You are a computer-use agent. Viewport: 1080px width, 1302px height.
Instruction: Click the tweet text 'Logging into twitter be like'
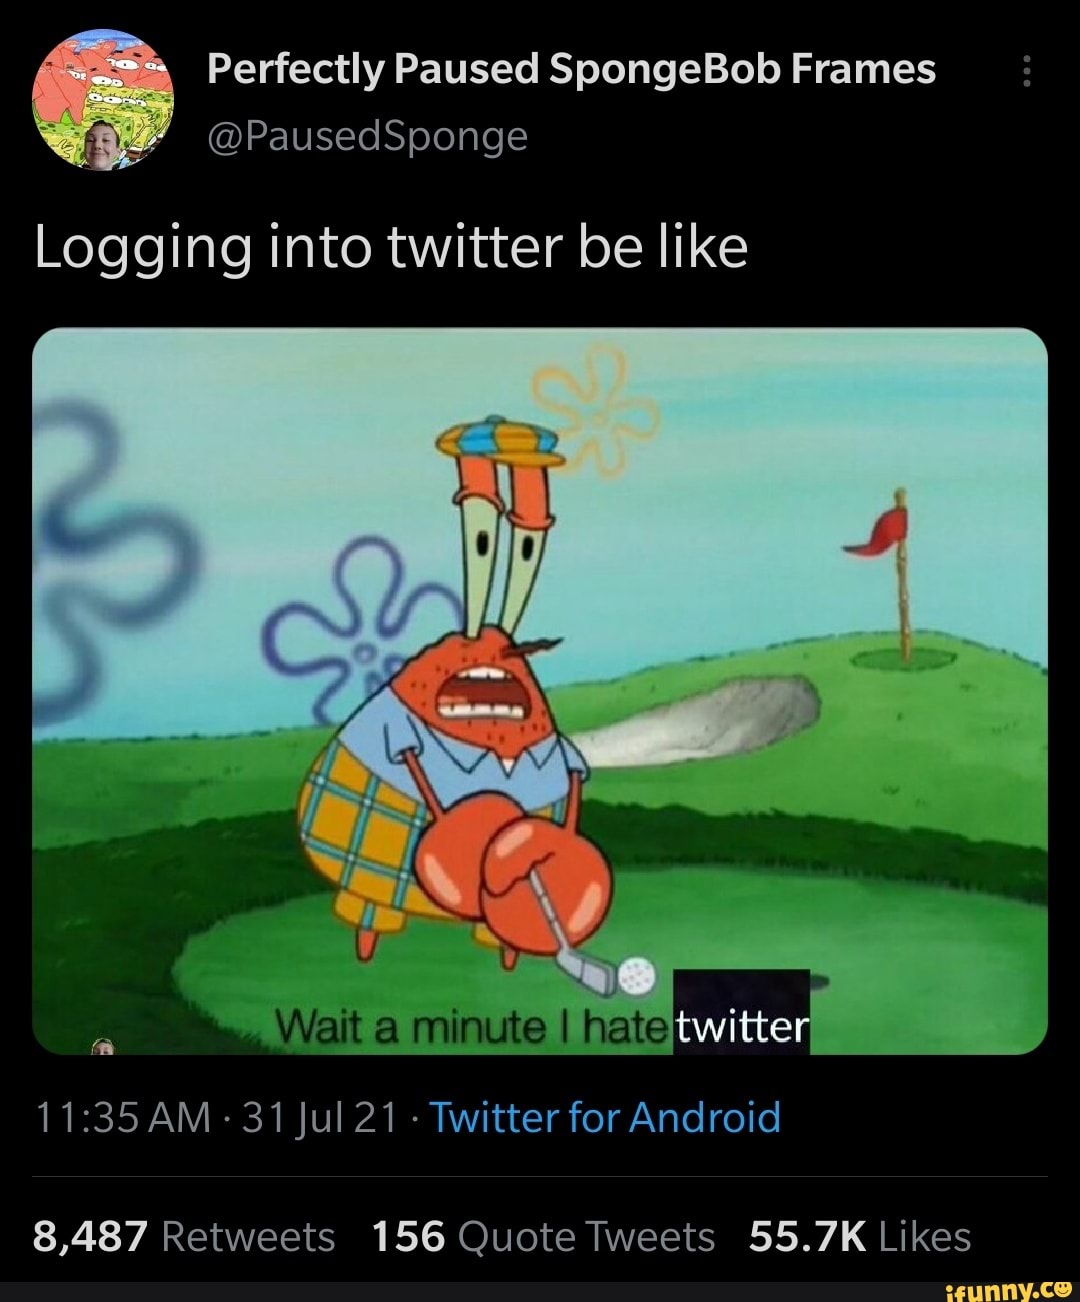pos(391,249)
